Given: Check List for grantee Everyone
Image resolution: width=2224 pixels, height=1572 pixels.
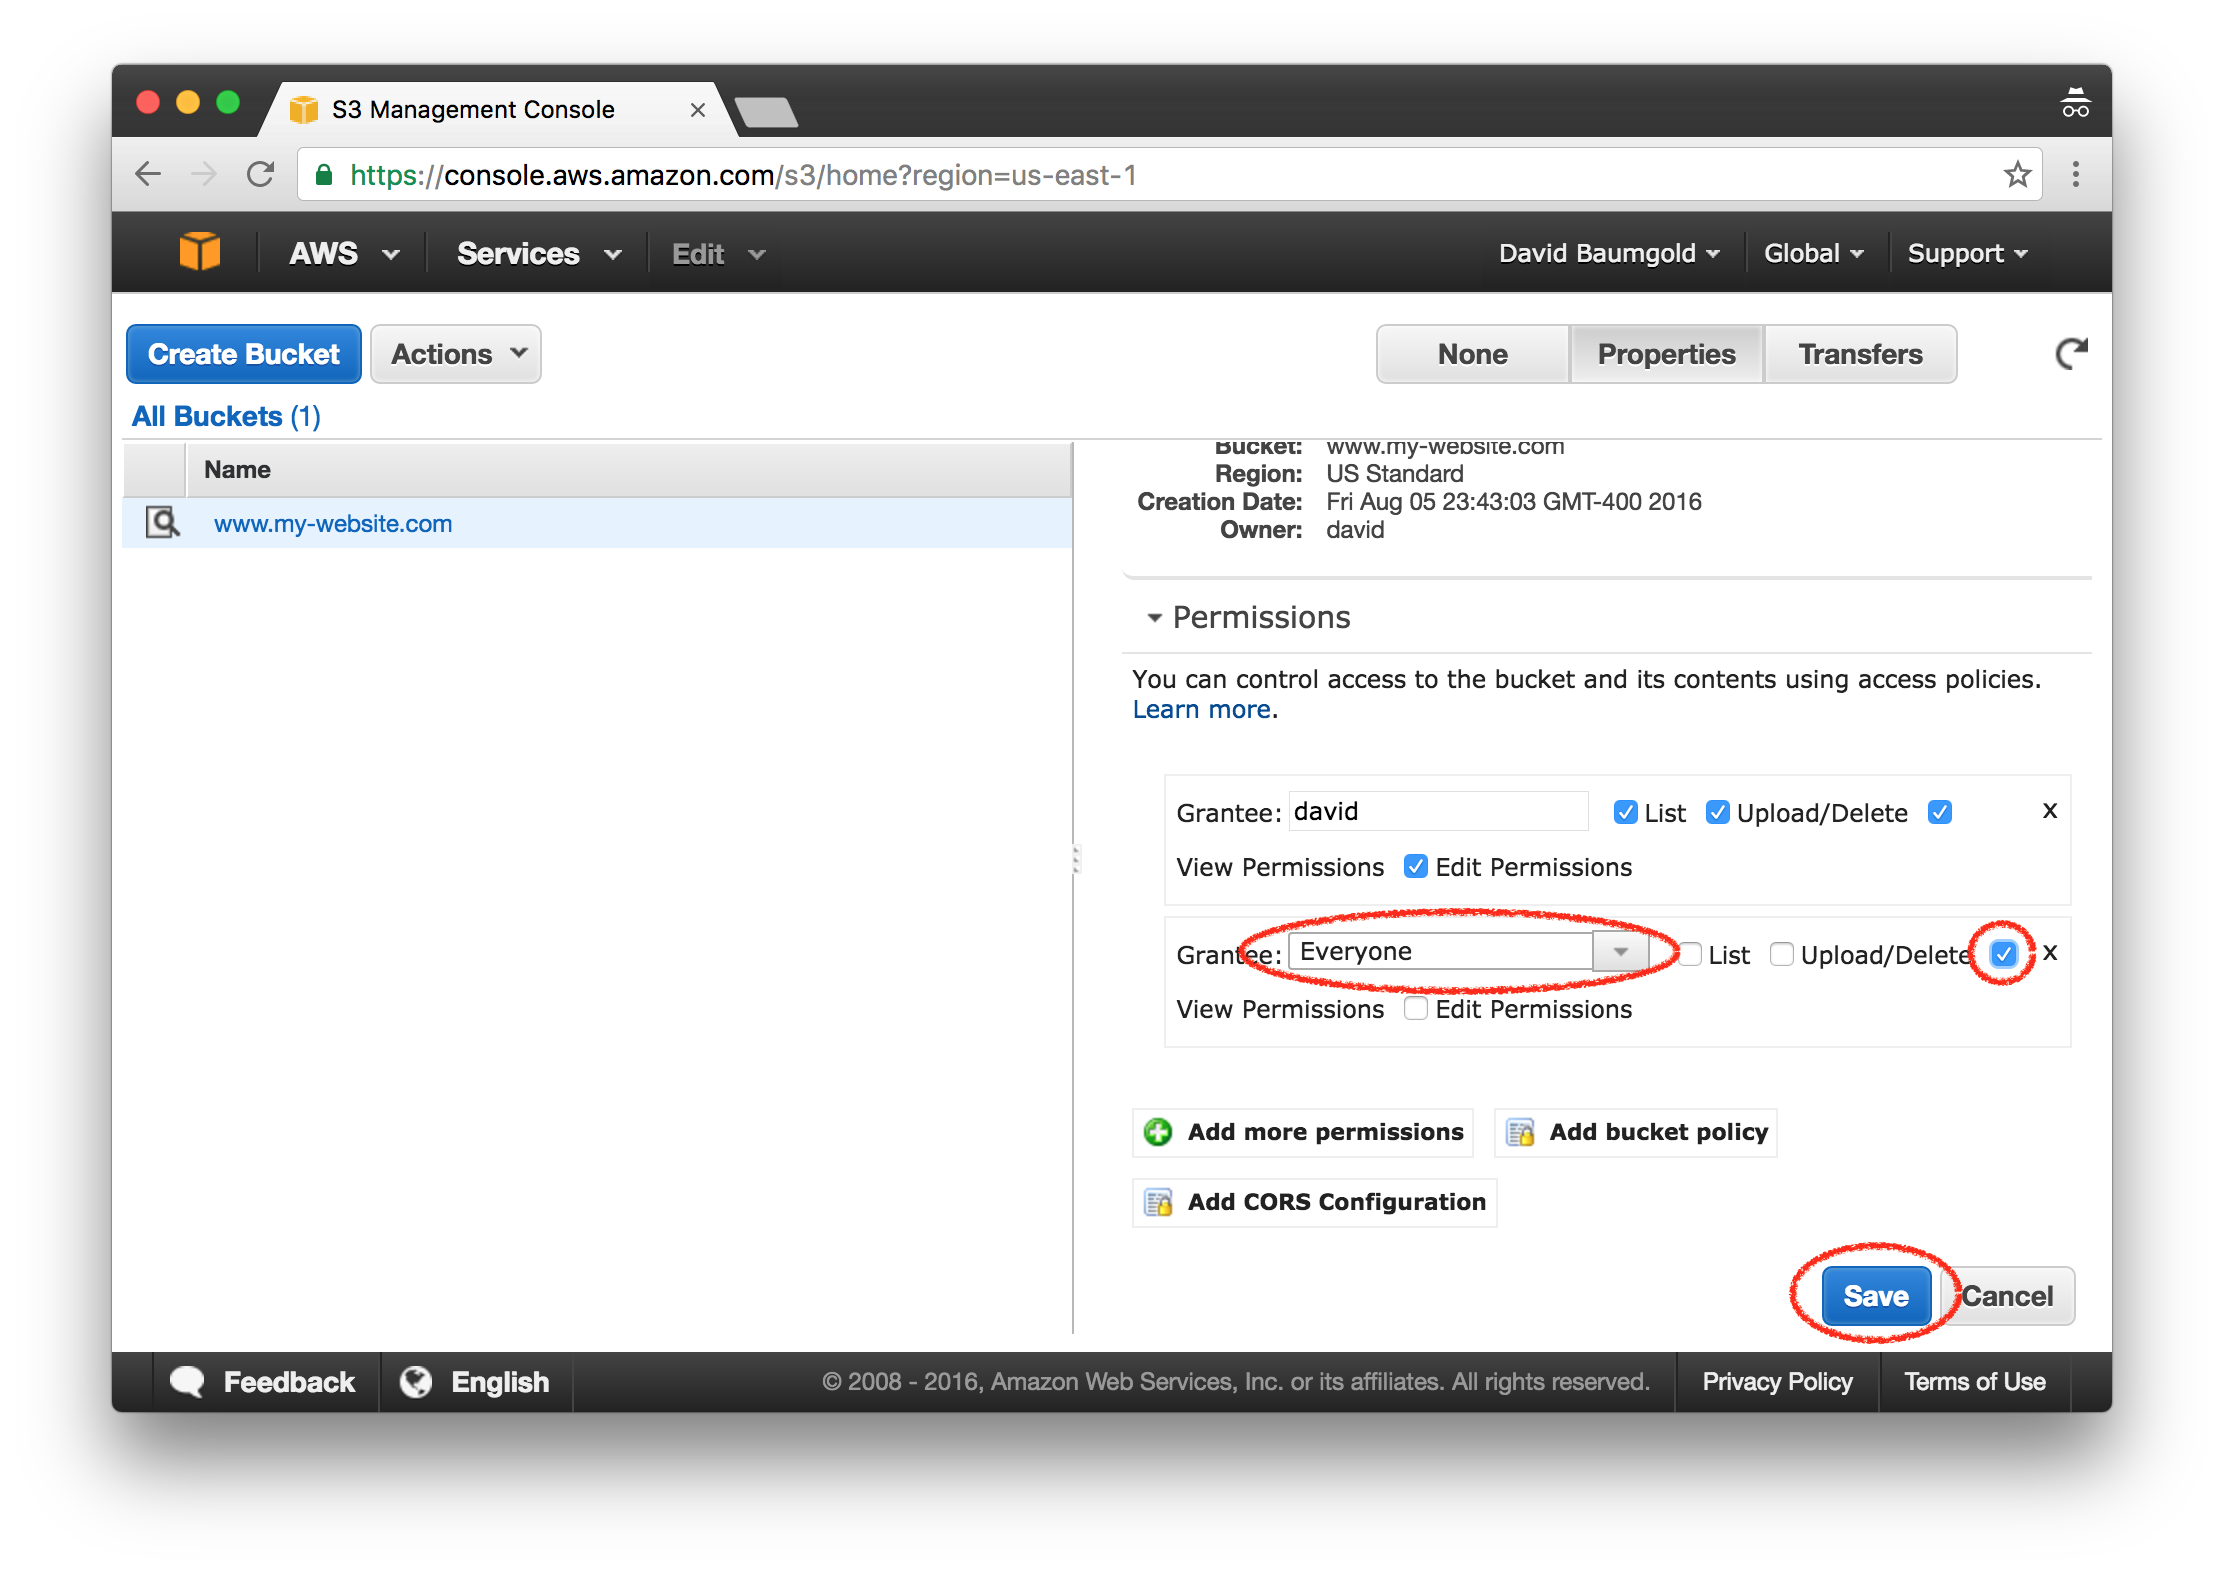Looking at the screenshot, I should 1690,954.
